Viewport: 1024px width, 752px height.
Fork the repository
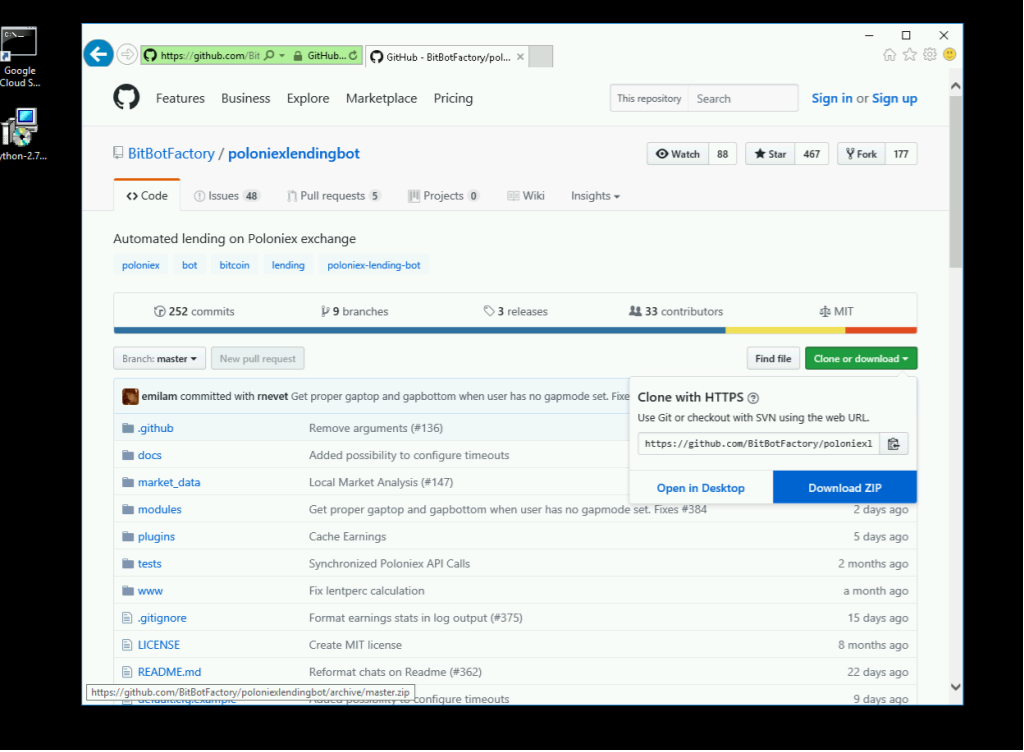click(861, 154)
